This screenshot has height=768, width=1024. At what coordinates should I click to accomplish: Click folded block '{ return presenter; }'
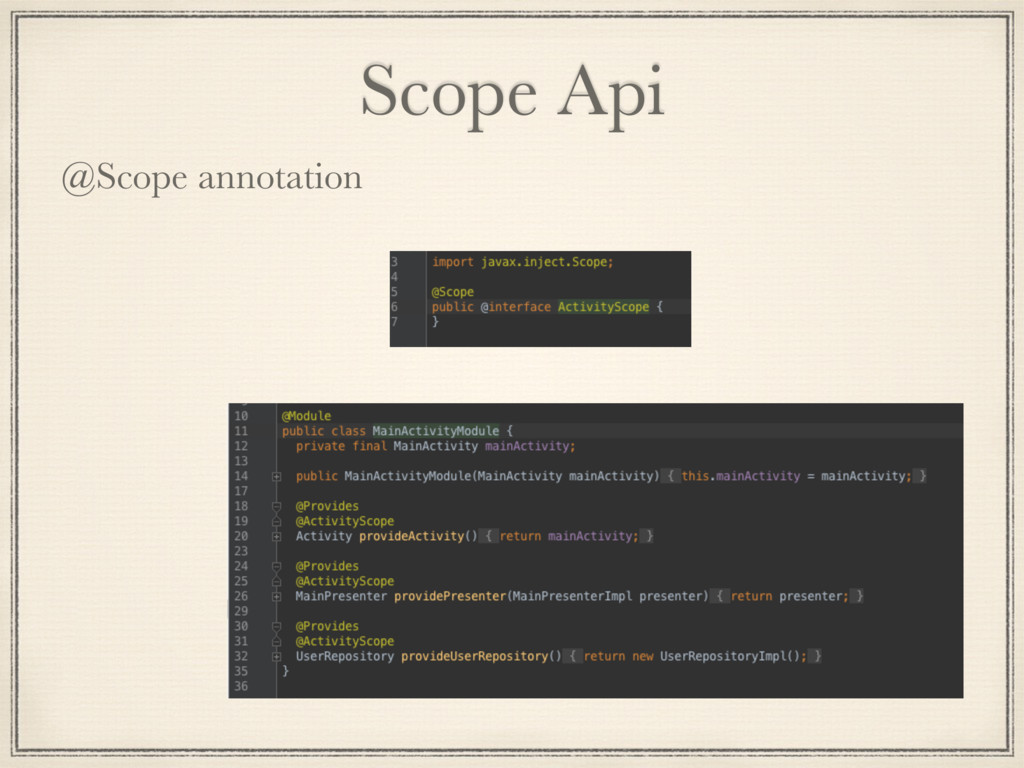(x=787, y=596)
